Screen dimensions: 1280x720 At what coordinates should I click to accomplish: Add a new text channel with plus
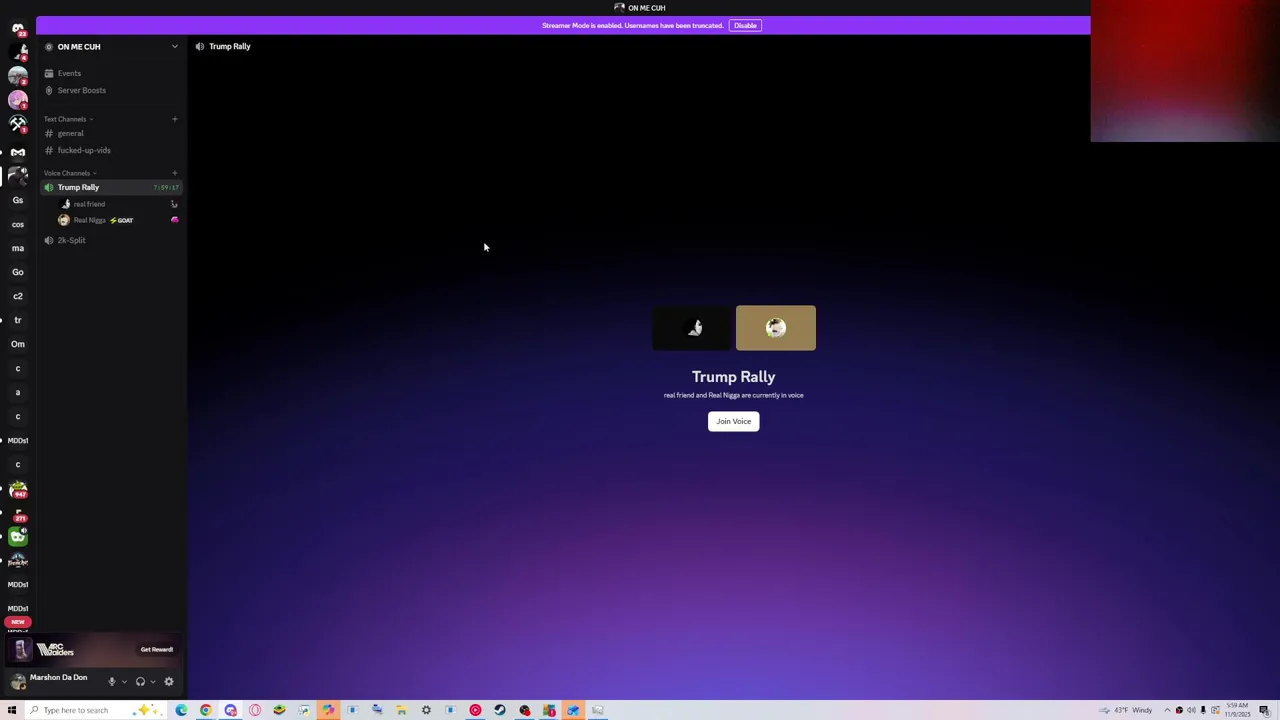coord(174,119)
